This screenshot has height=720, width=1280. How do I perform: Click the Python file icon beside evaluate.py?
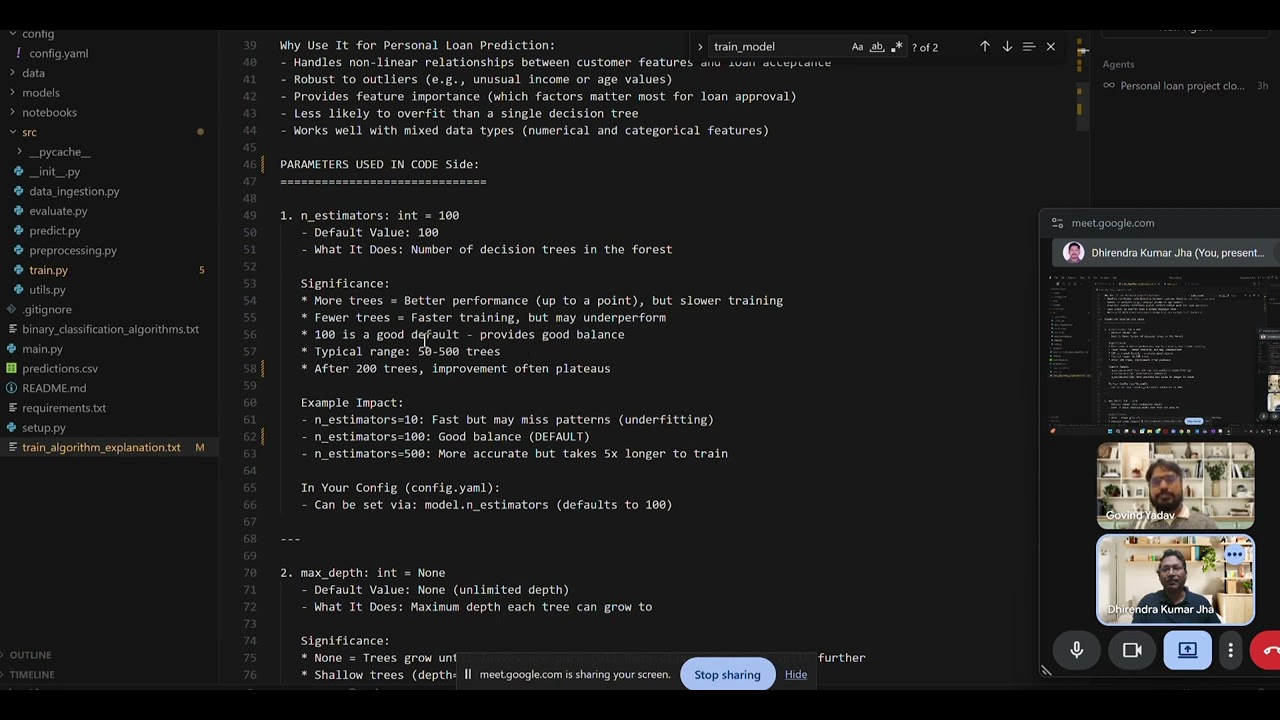point(19,211)
